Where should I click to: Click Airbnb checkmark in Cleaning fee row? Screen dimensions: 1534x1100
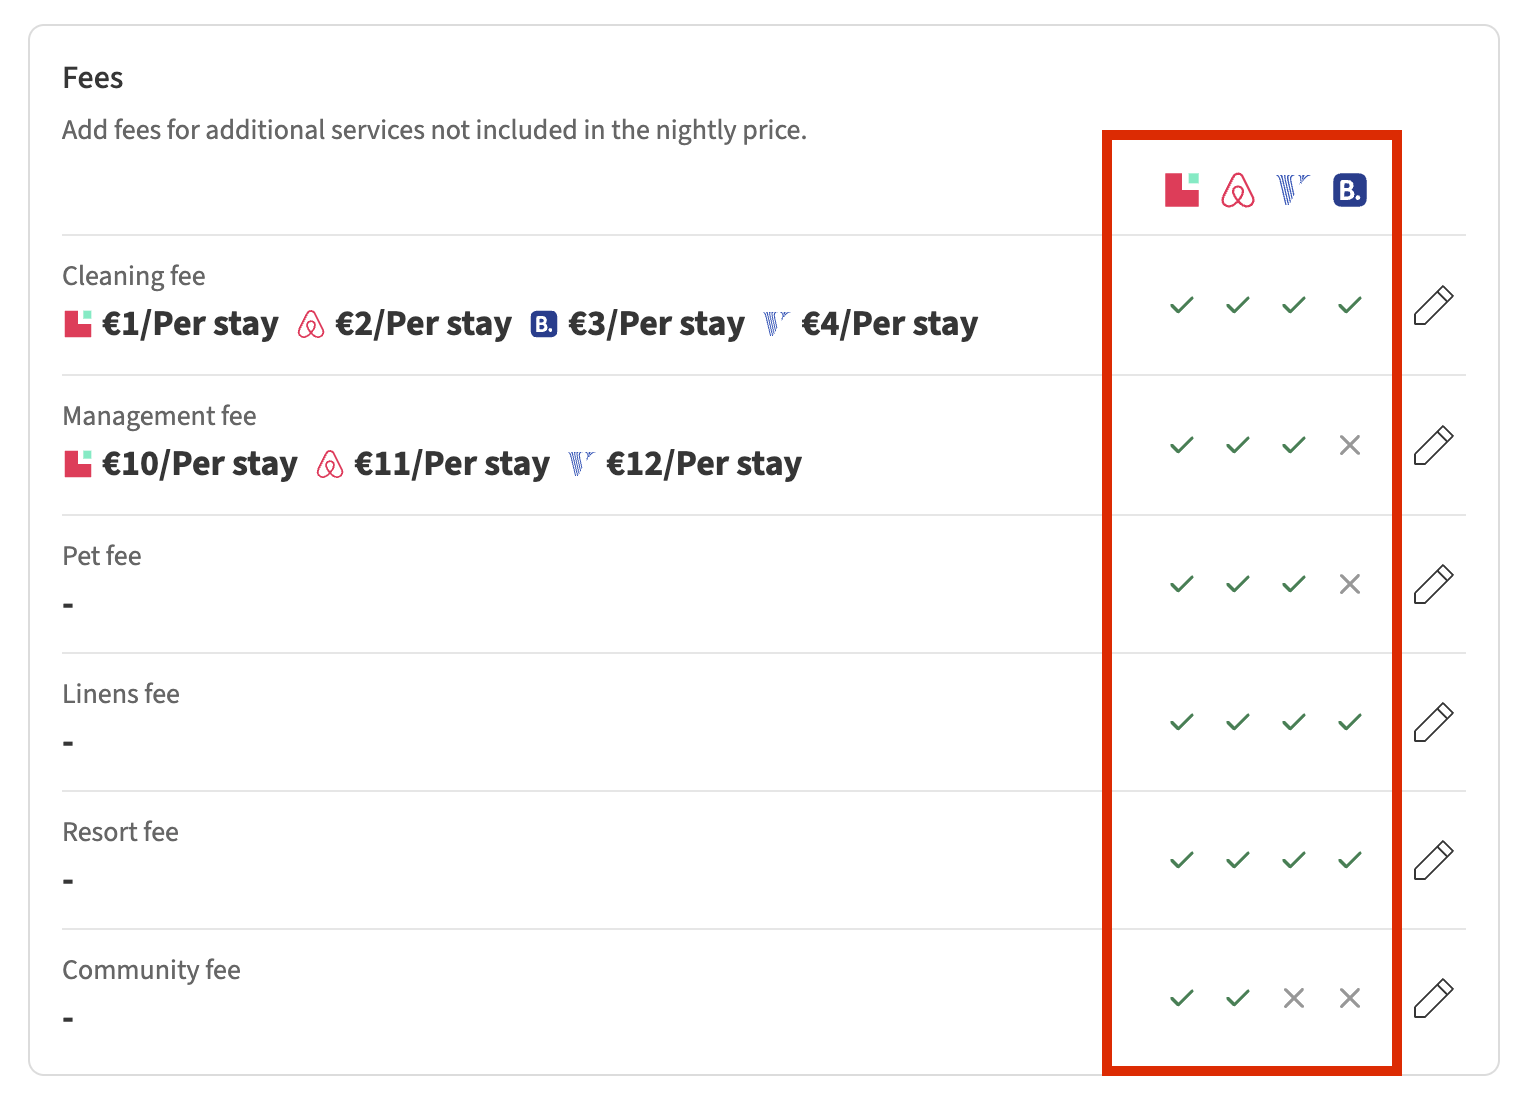coord(1237,305)
